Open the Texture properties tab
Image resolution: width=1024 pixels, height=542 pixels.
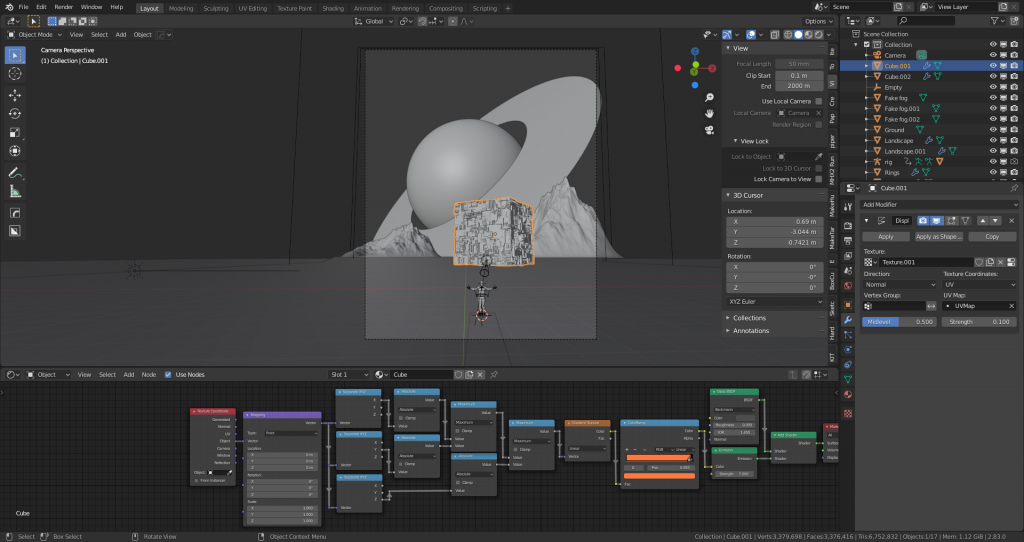(848, 413)
